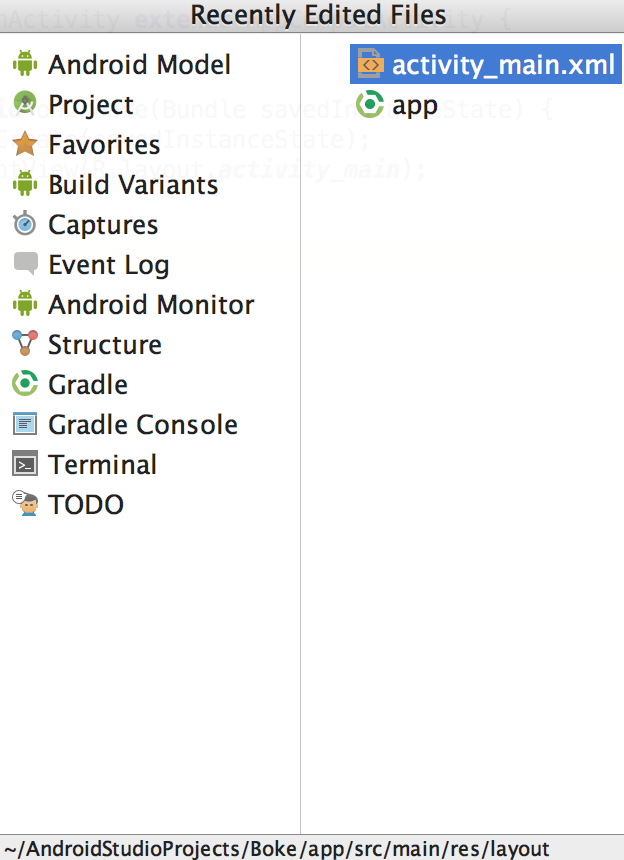Click the Build Variants android icon
Viewport: 624px width, 860px height.
pos(25,185)
